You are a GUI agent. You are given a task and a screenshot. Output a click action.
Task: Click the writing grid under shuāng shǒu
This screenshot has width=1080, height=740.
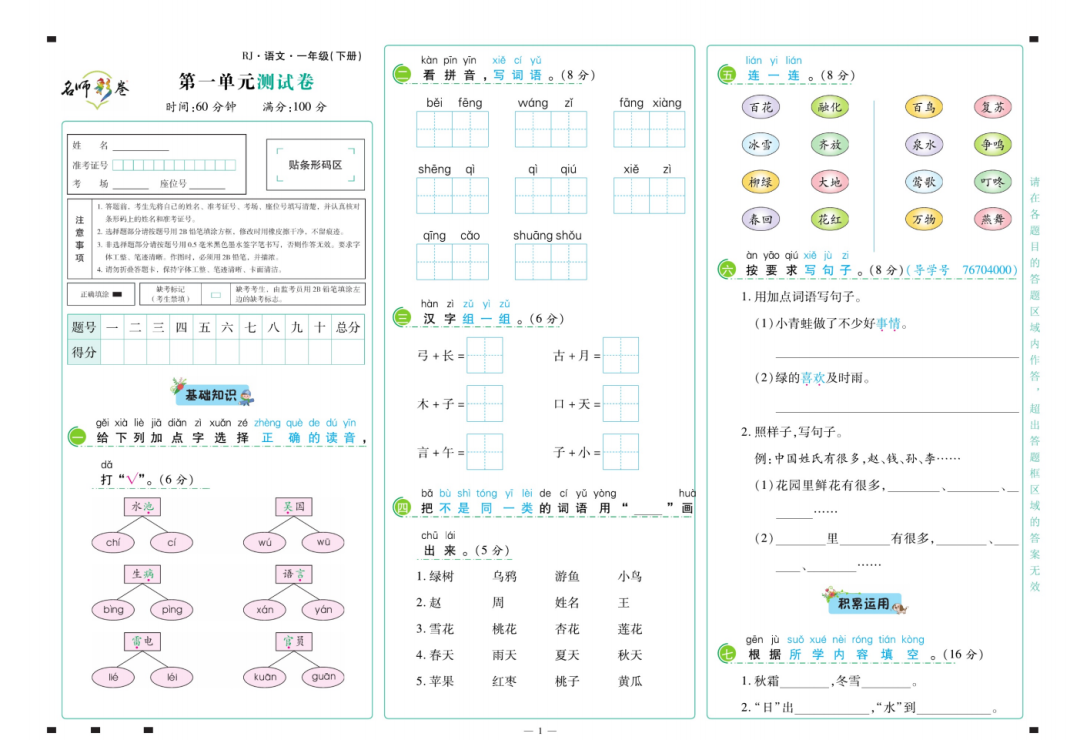[551, 262]
